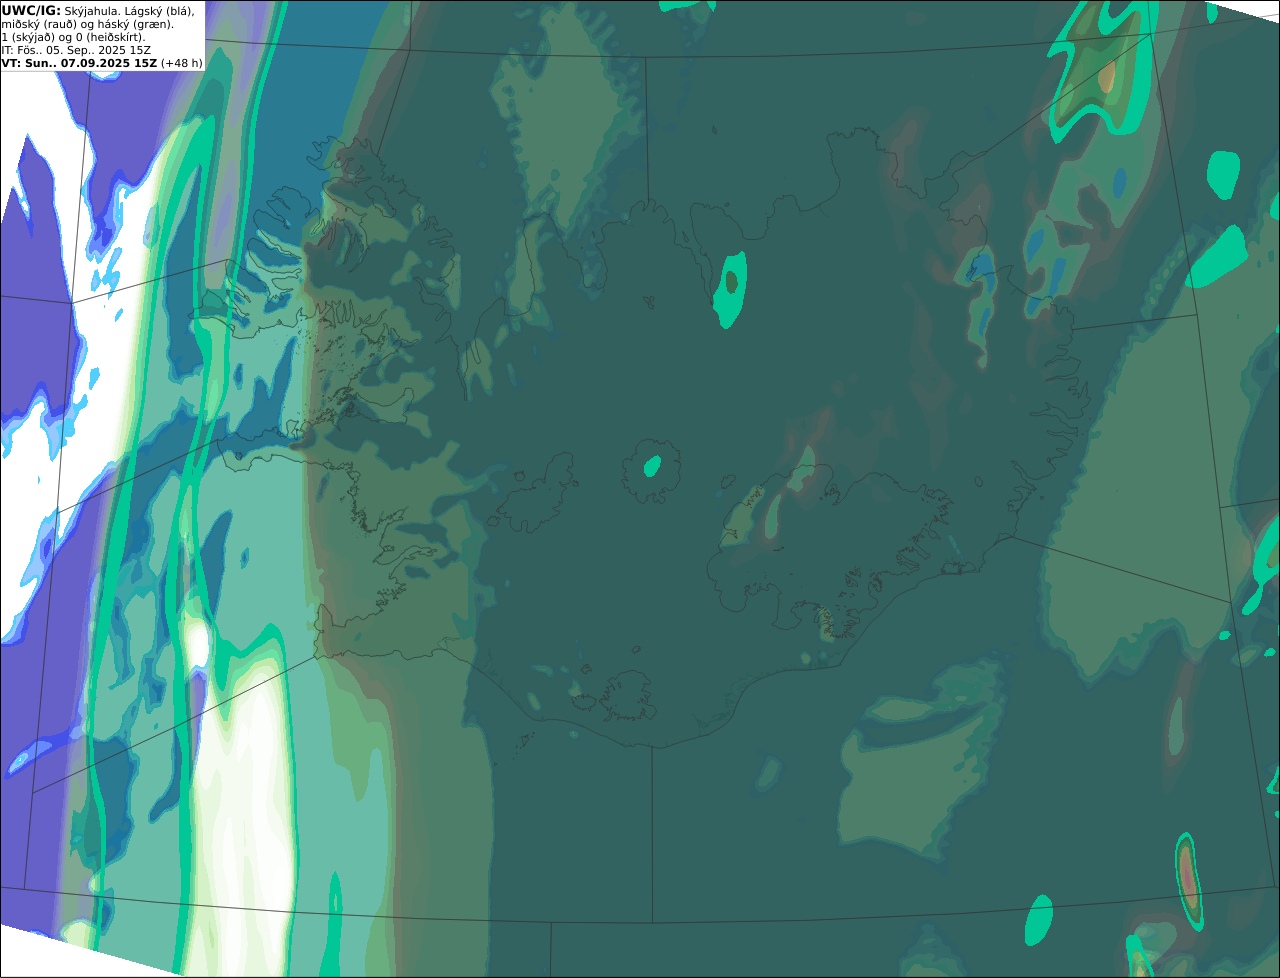
Task: Click the '1 (skýjað) og 0 (heiðskírt).' line
Action: click(x=73, y=37)
